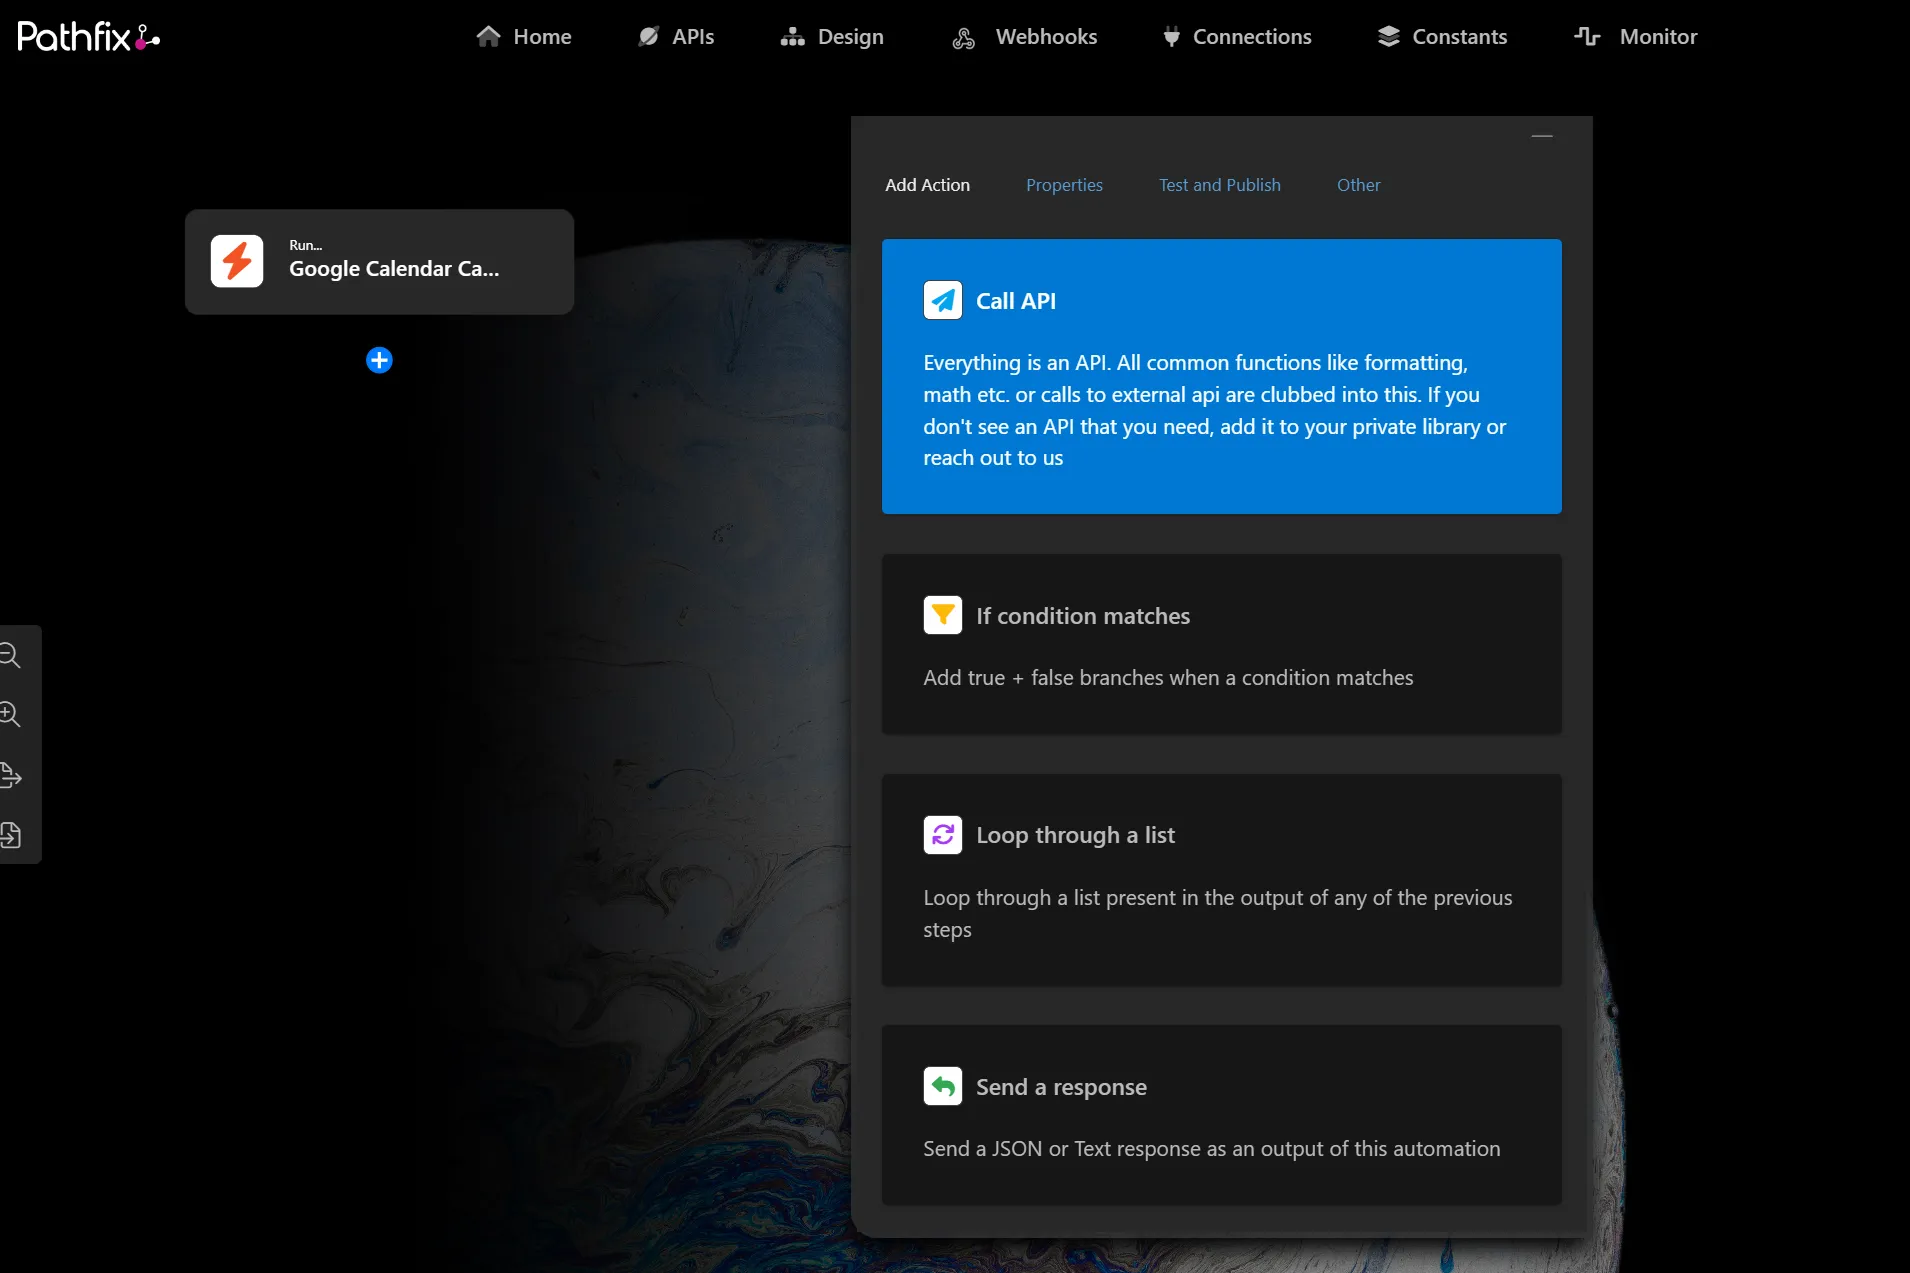This screenshot has height=1273, width=1910.
Task: Open the Constants section
Action: [1442, 37]
